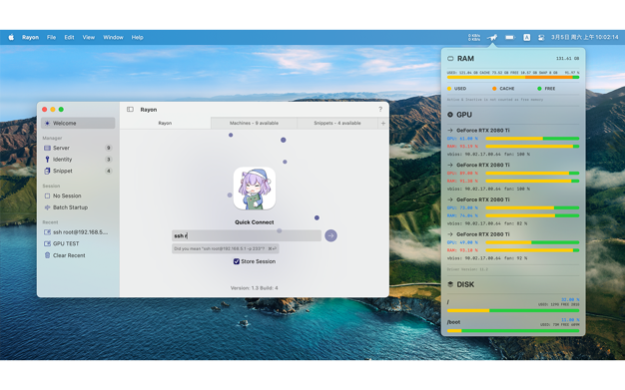Click the /boot disk usage bar
Screen dimensions: 625x390
[513, 331]
